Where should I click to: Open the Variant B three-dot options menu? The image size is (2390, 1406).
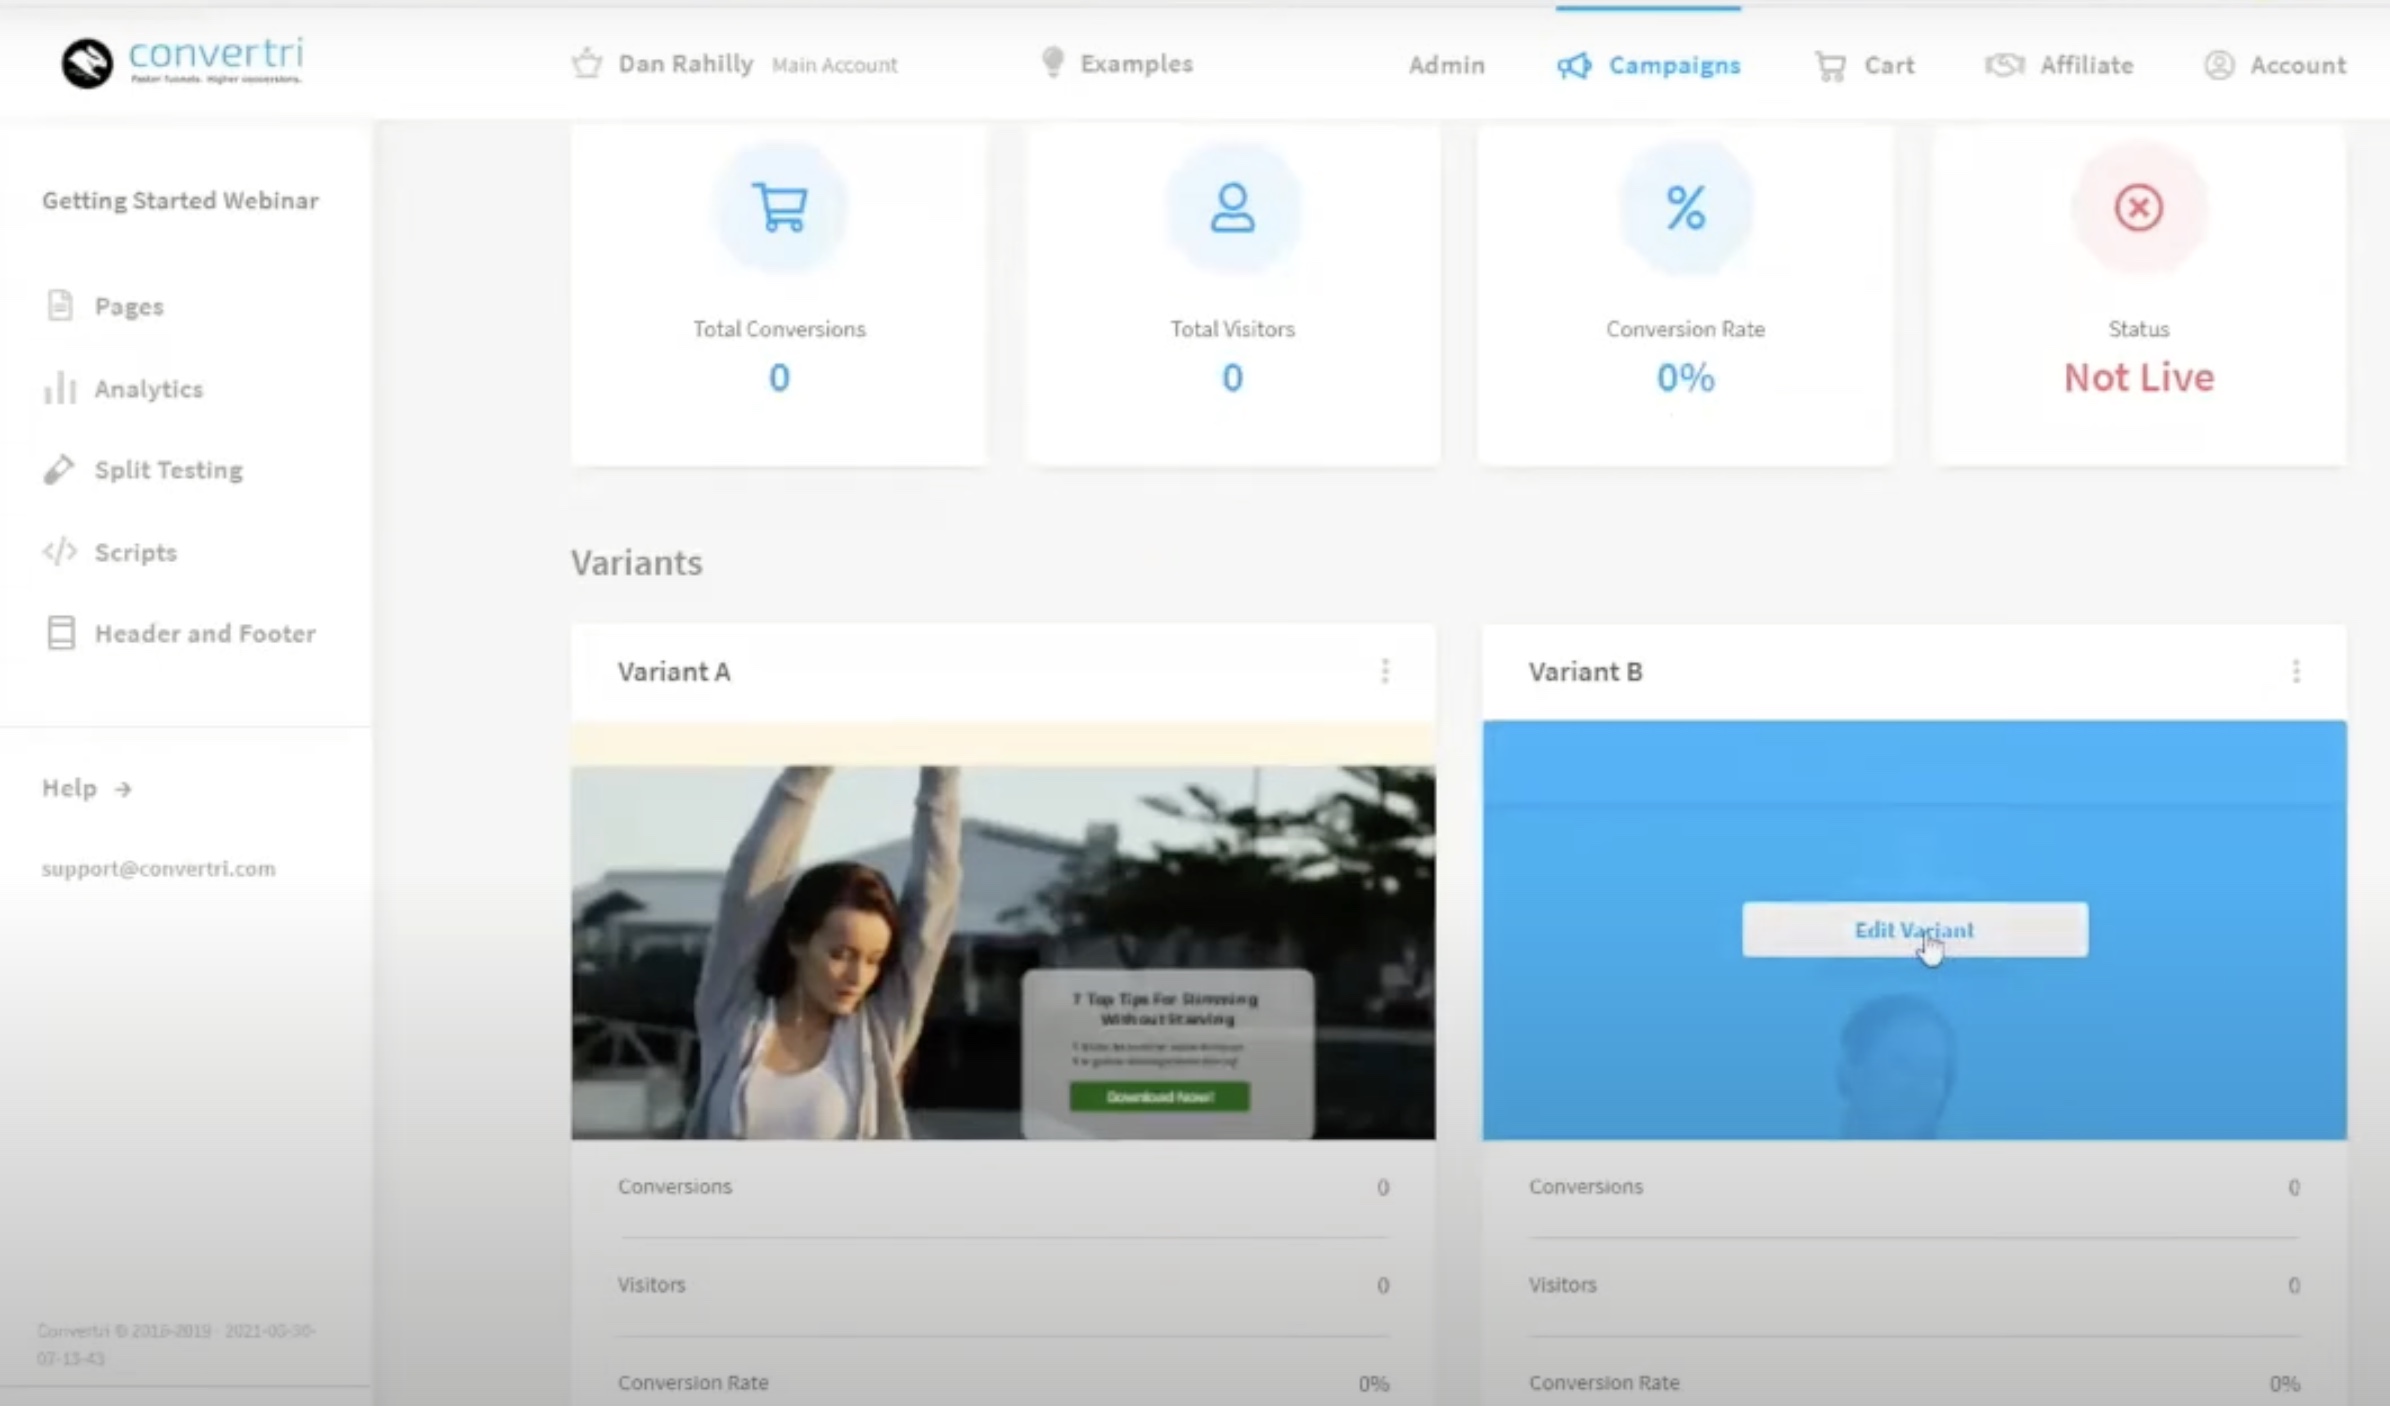[x=2296, y=671]
